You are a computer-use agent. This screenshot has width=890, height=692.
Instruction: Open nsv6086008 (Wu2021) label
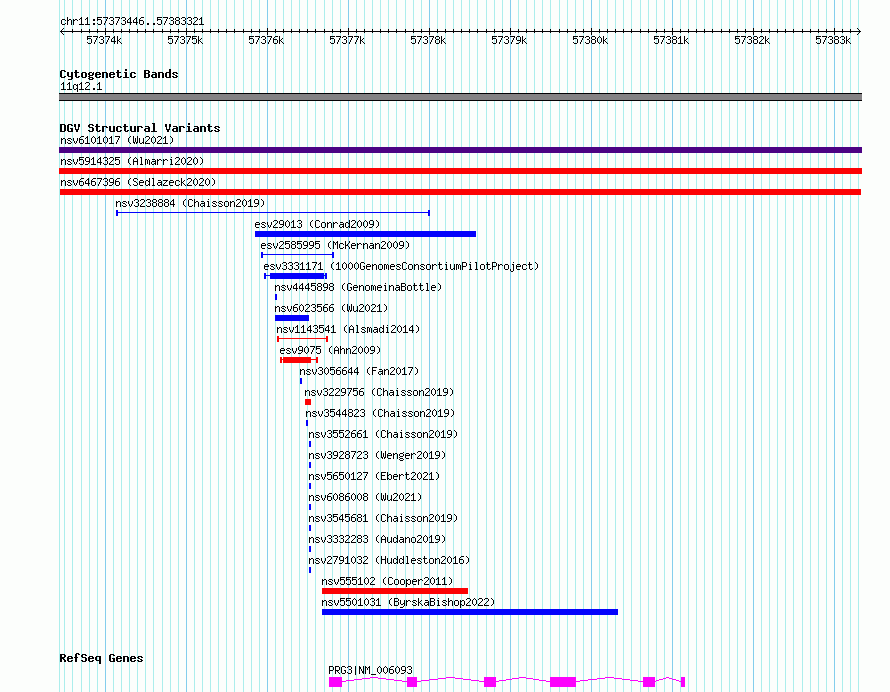click(x=365, y=497)
